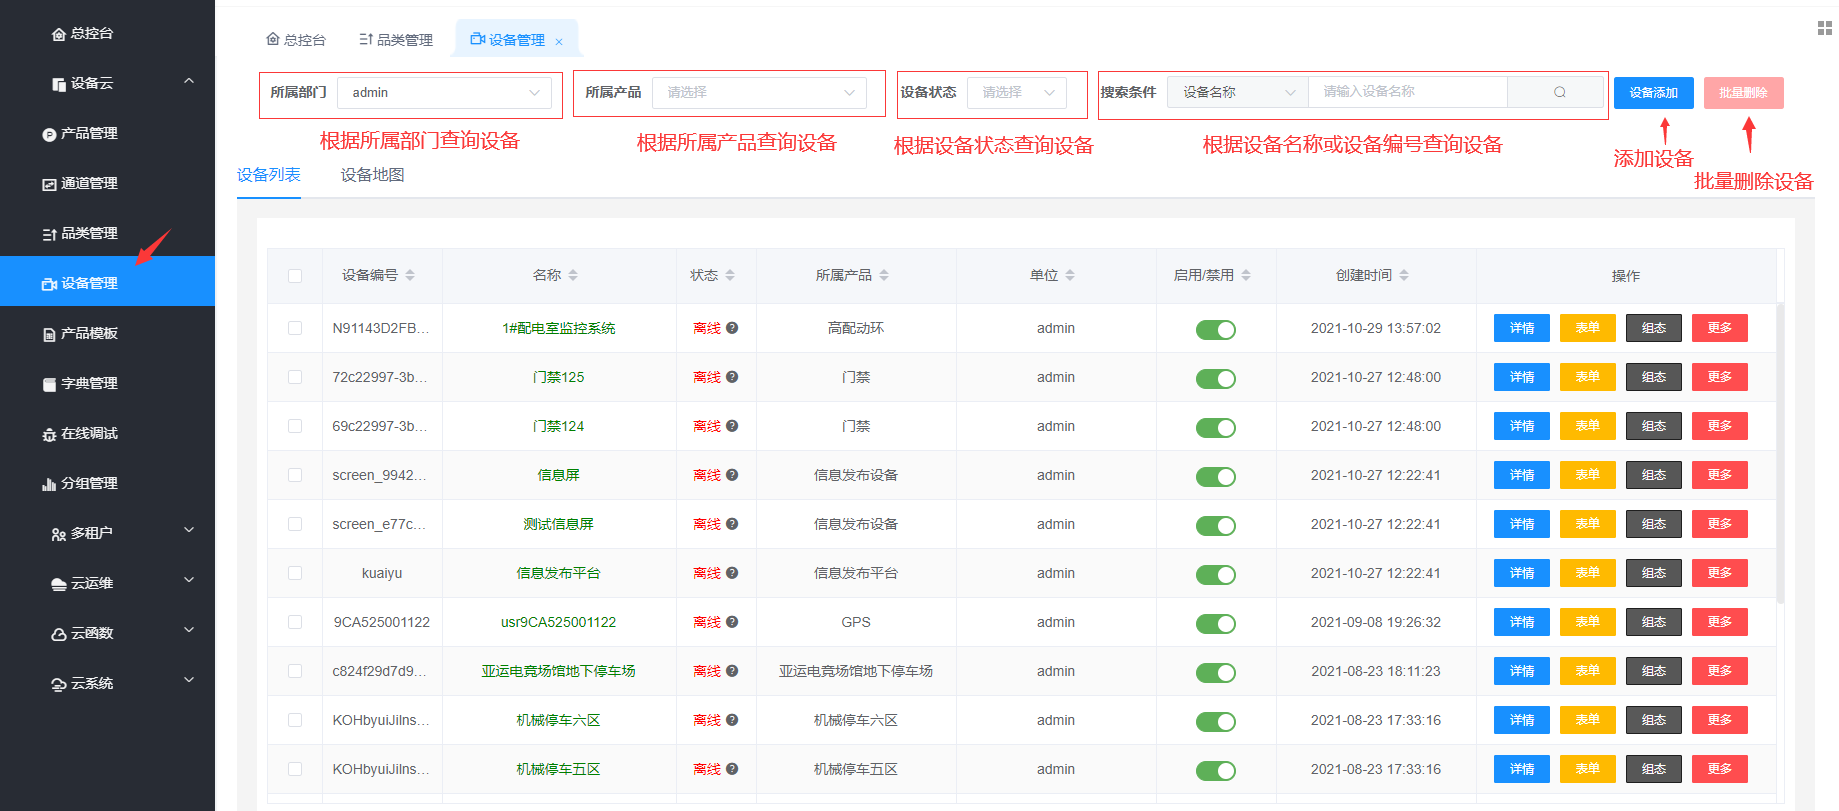Open the 设备状态 dropdown
This screenshot has width=1839, height=811.
tap(1017, 92)
